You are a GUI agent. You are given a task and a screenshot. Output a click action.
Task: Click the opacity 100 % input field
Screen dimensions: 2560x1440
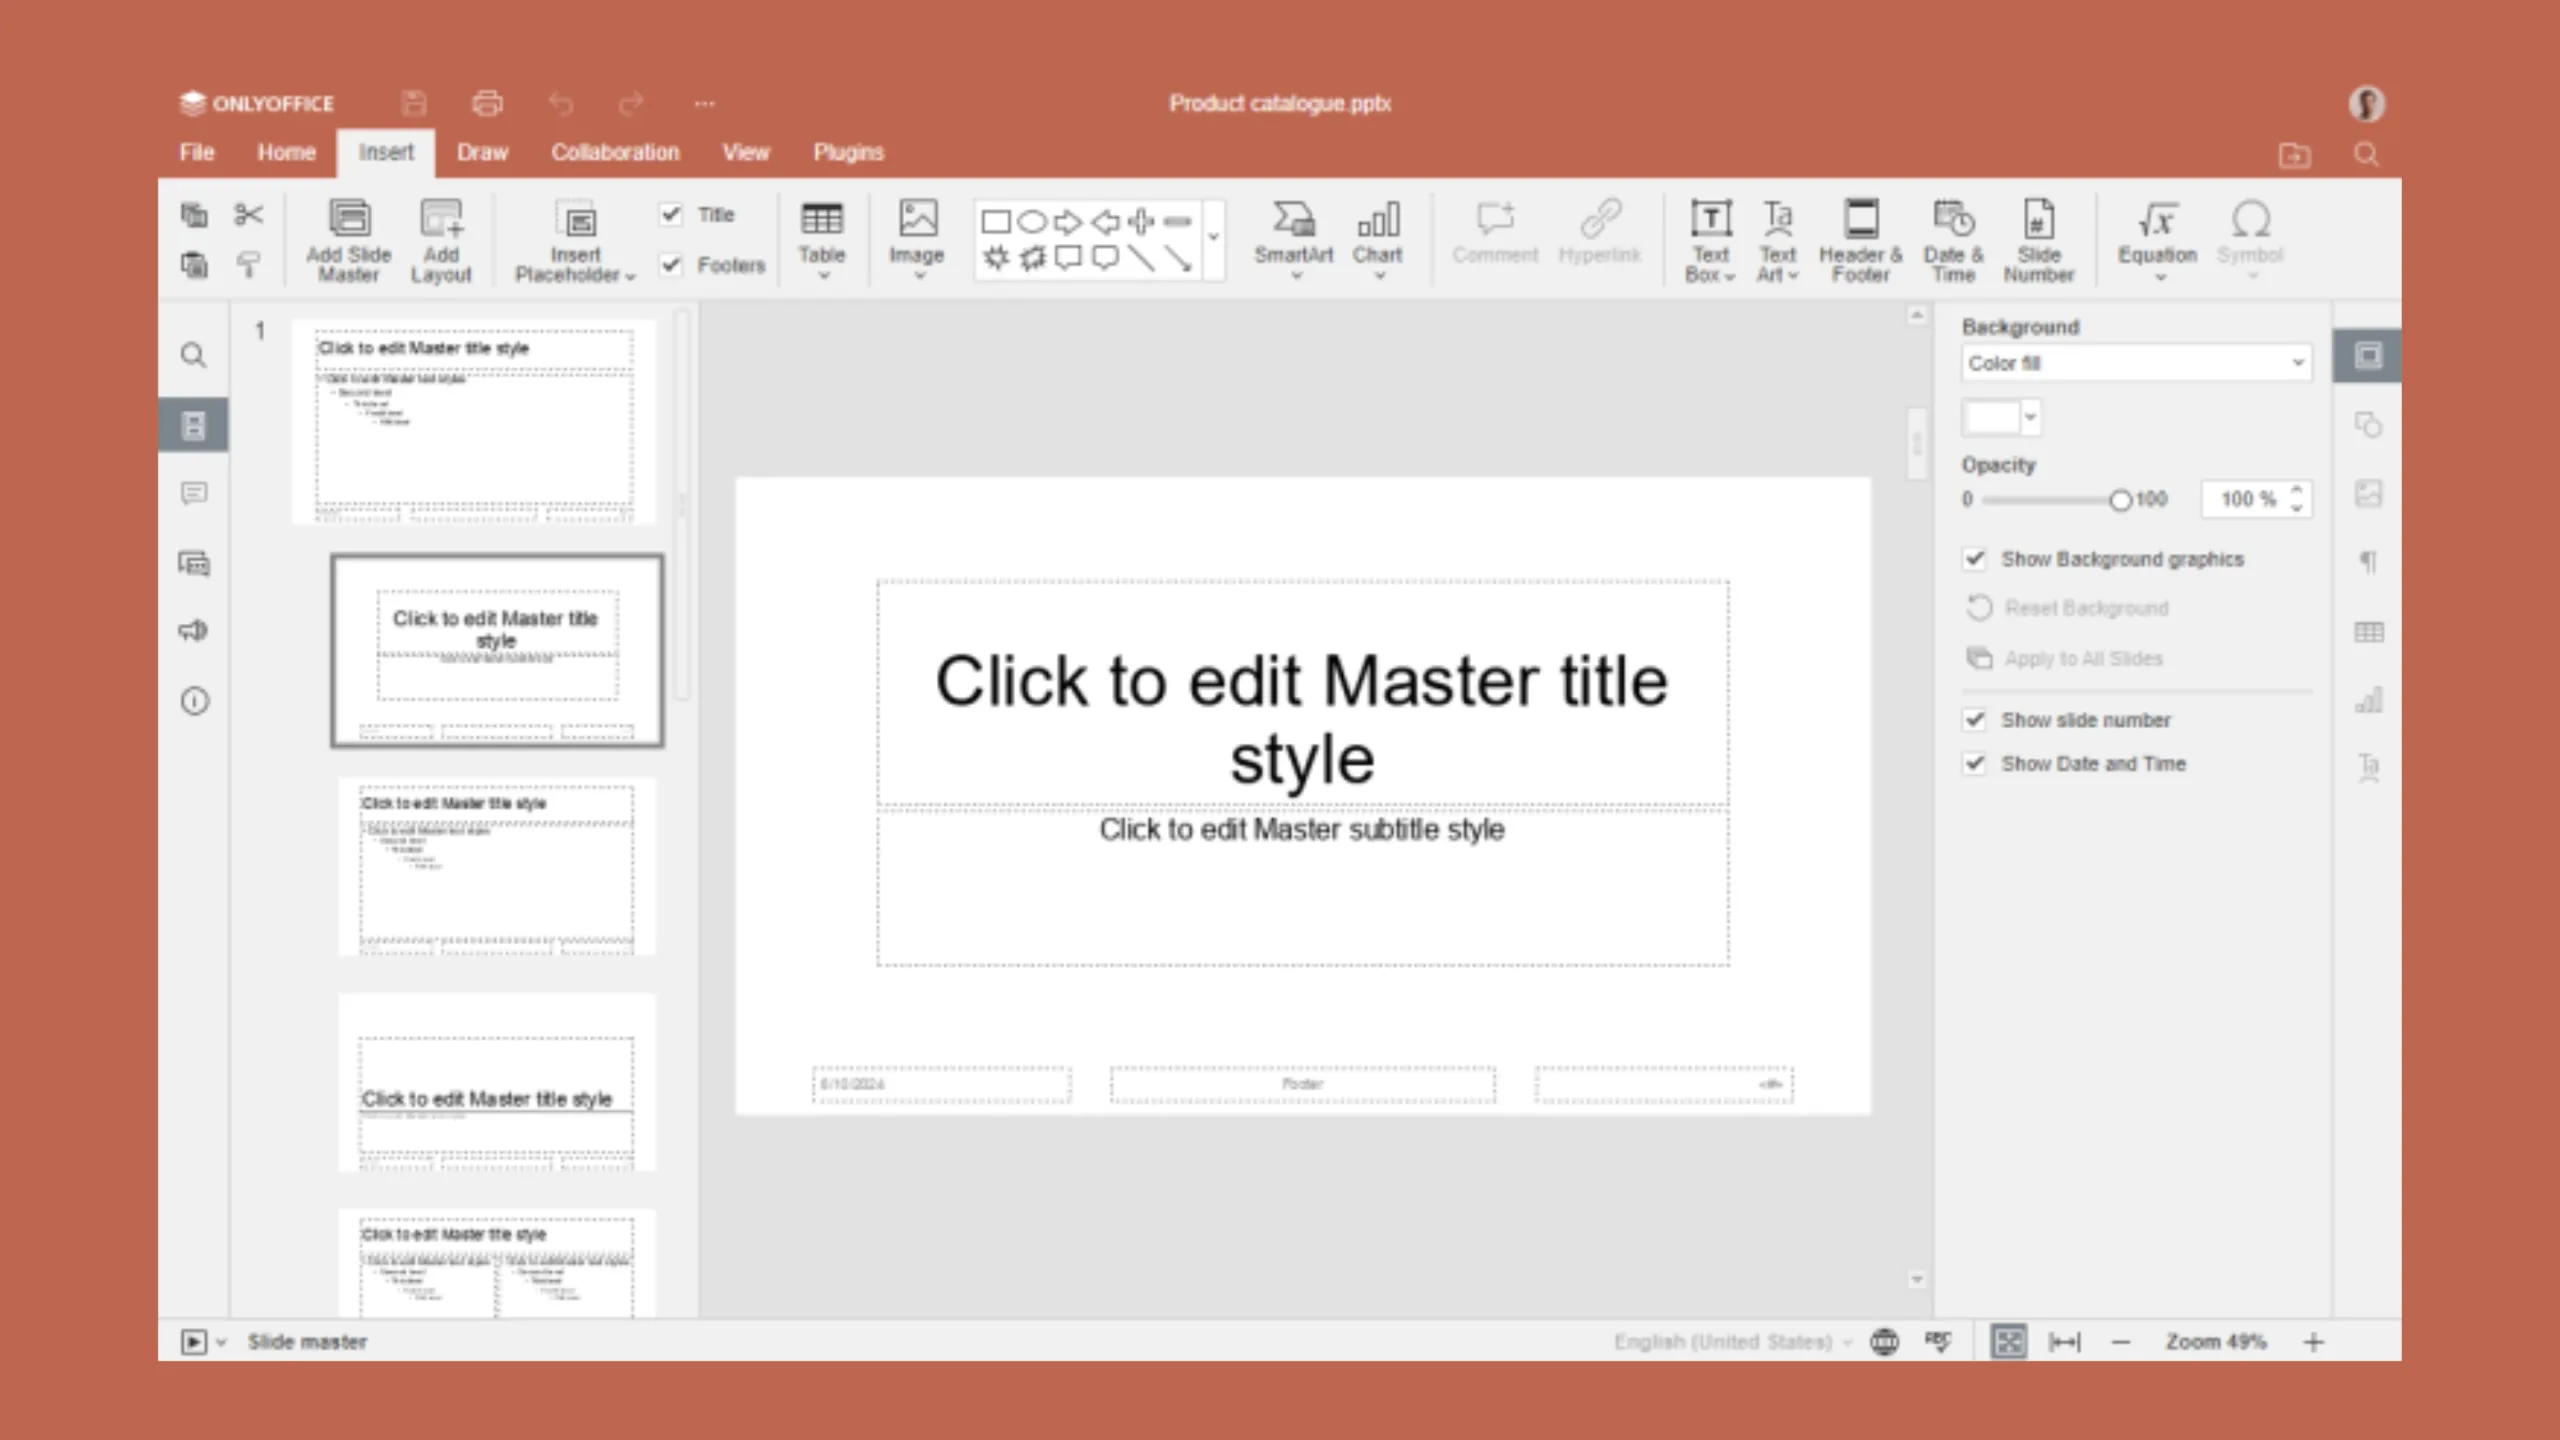(2257, 499)
